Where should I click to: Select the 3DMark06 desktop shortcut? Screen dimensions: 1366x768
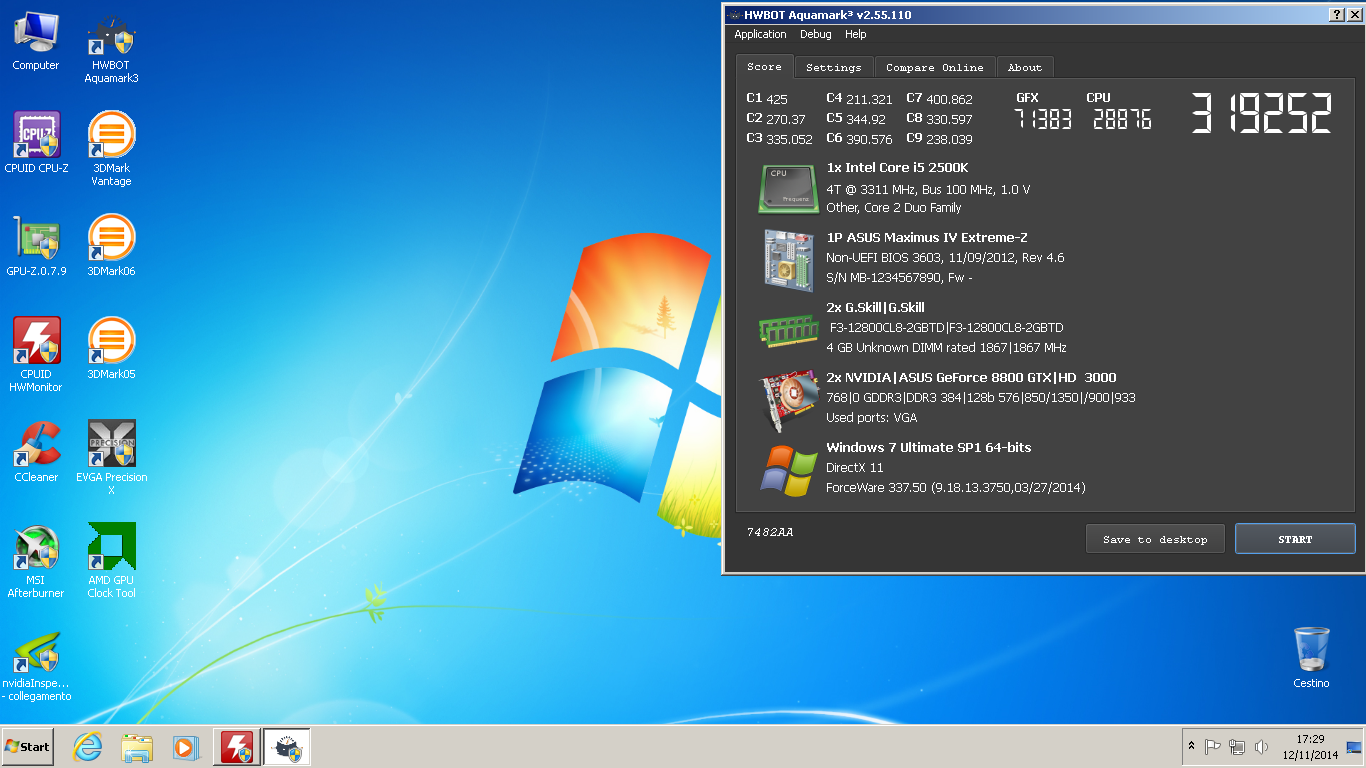(x=111, y=246)
